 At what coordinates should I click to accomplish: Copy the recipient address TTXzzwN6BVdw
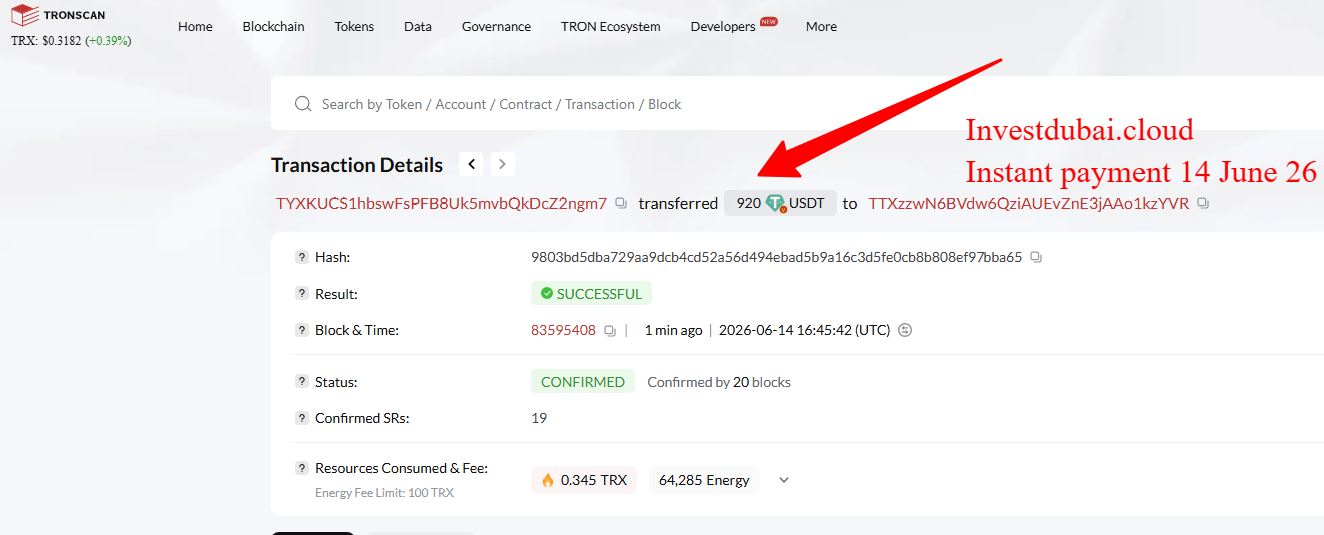(x=1203, y=203)
